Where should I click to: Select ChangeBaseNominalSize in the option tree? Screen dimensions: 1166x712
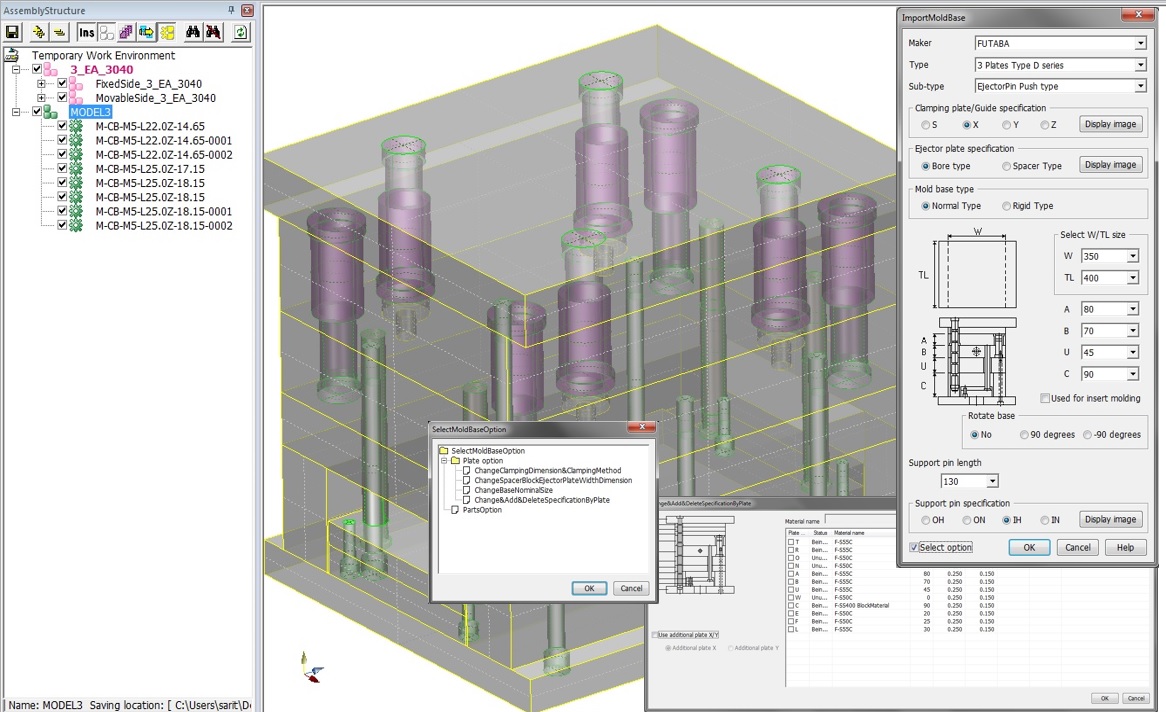513,490
